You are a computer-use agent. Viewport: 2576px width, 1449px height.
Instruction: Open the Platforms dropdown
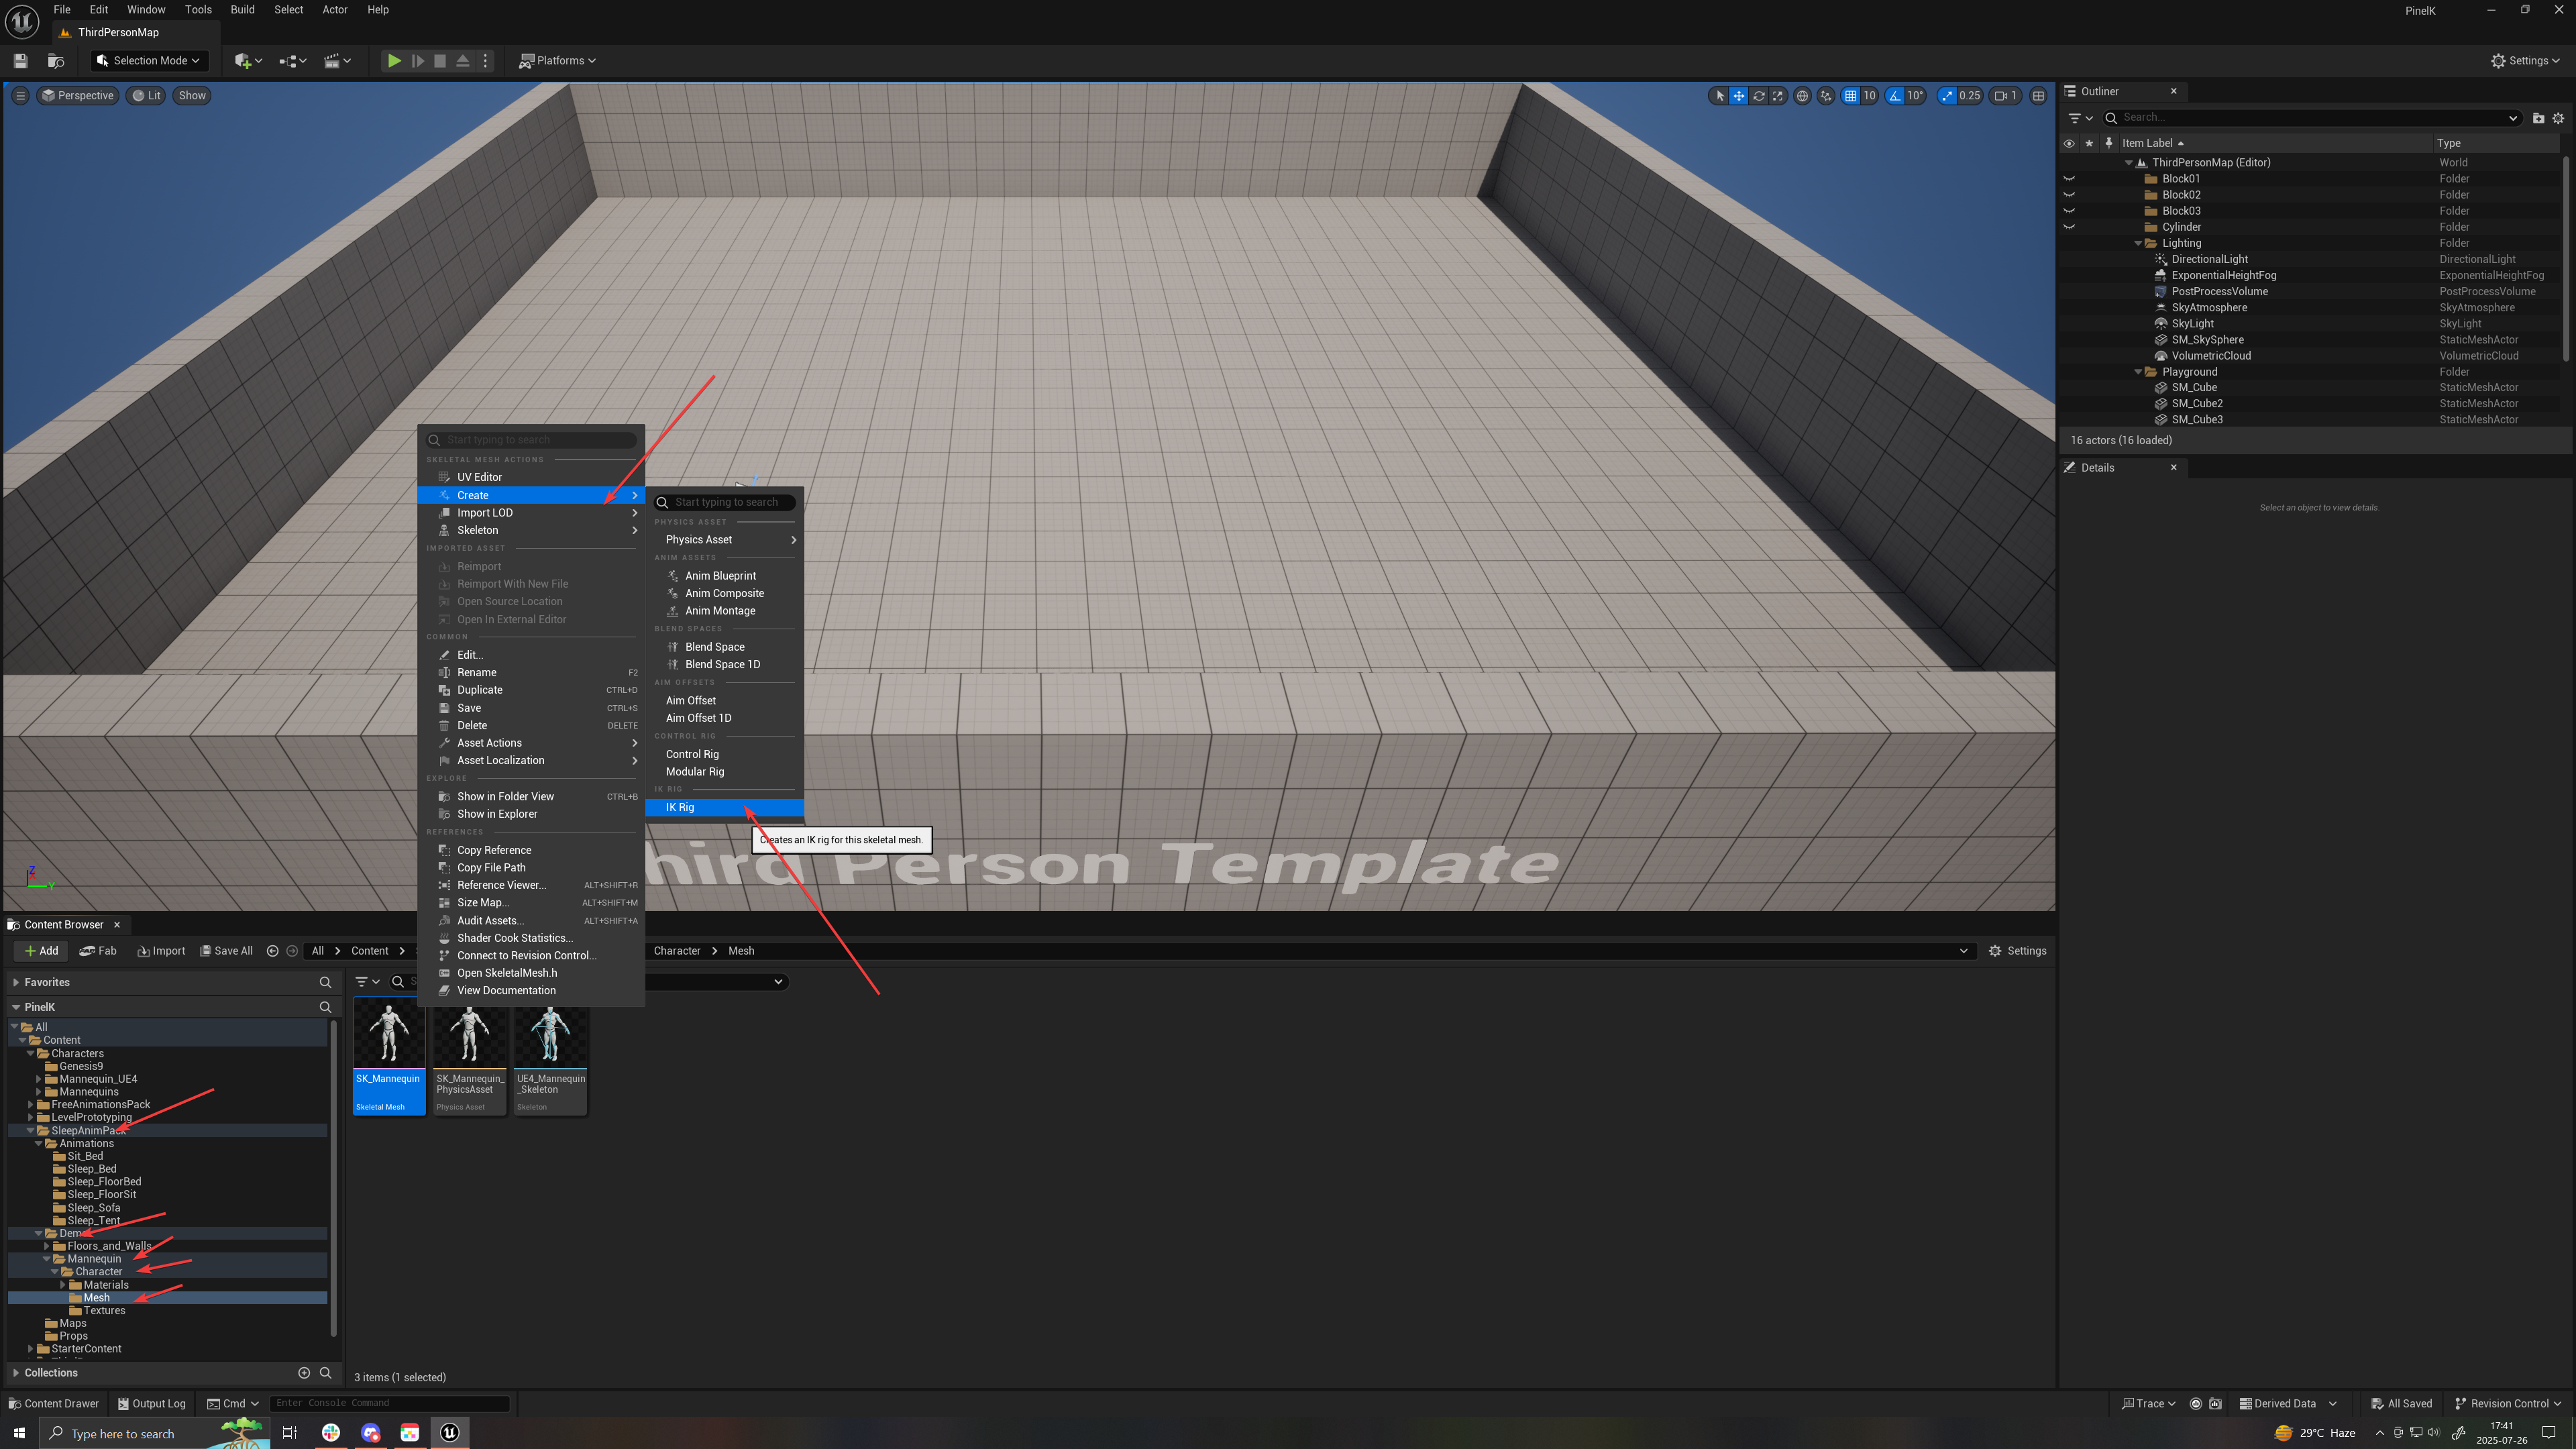click(x=557, y=61)
